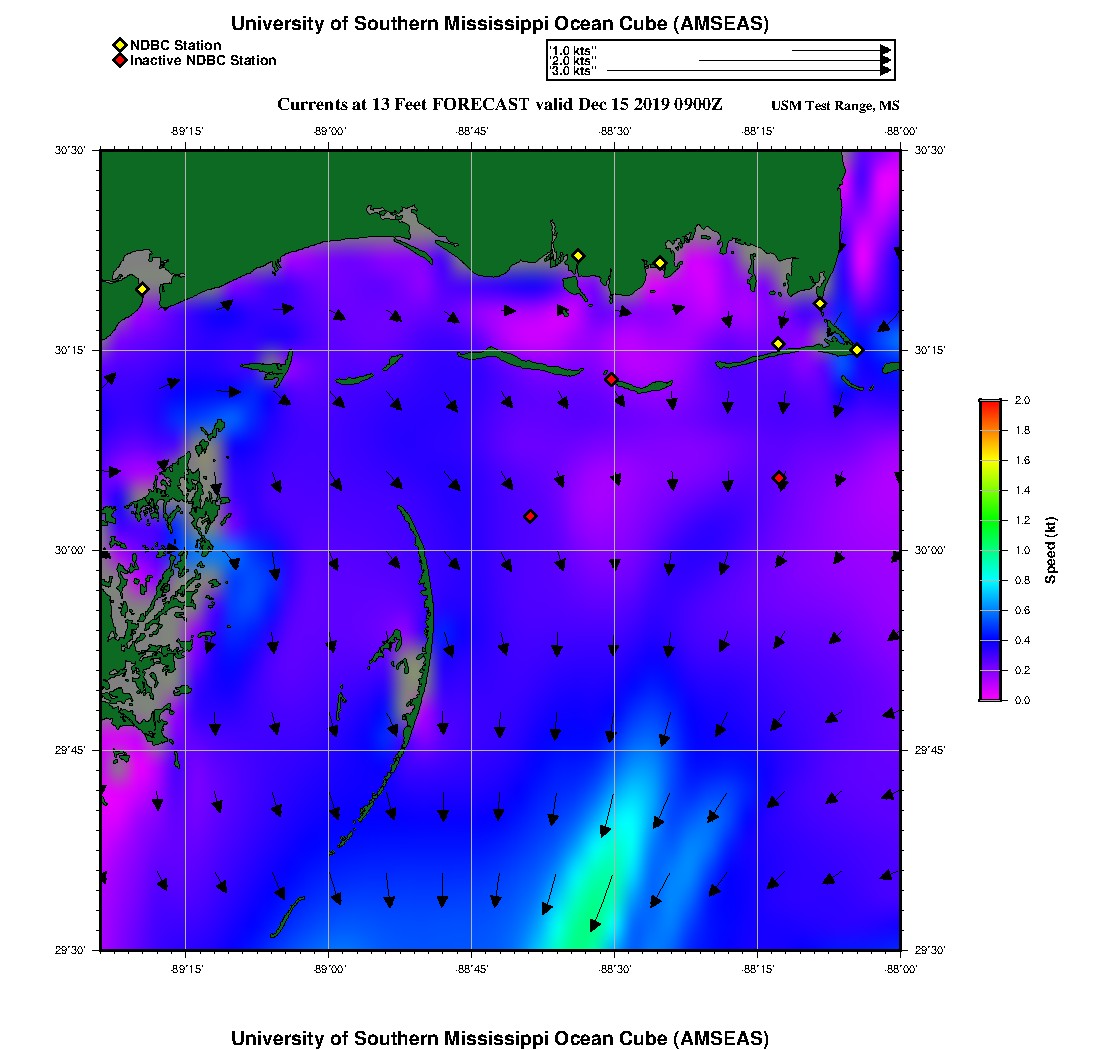Screen dimensions: 1100x1050
Task: Select the 1.0 kts arrow in the scale legend
Action: pyautogui.click(x=840, y=50)
